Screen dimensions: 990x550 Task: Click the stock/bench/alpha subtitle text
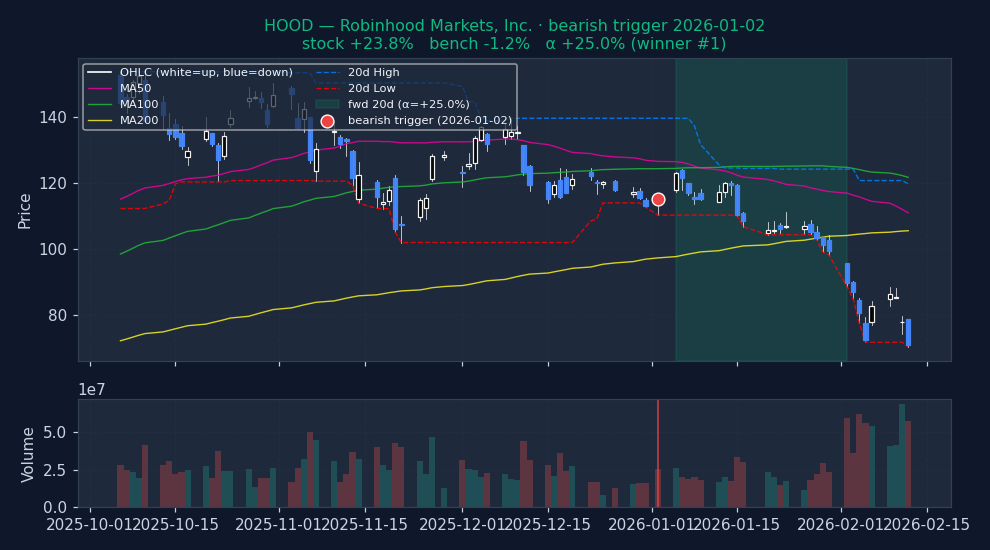click(514, 44)
